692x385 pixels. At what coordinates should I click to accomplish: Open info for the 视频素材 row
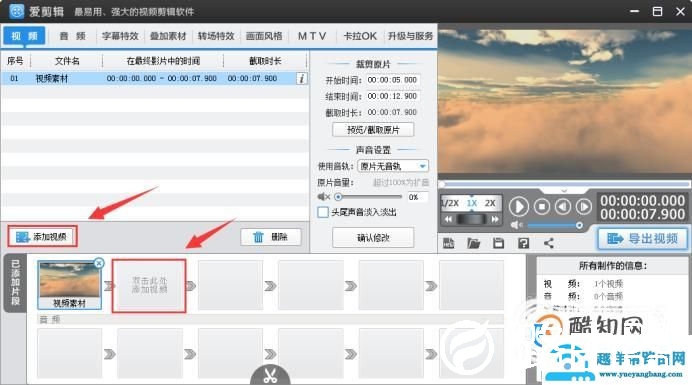point(301,79)
